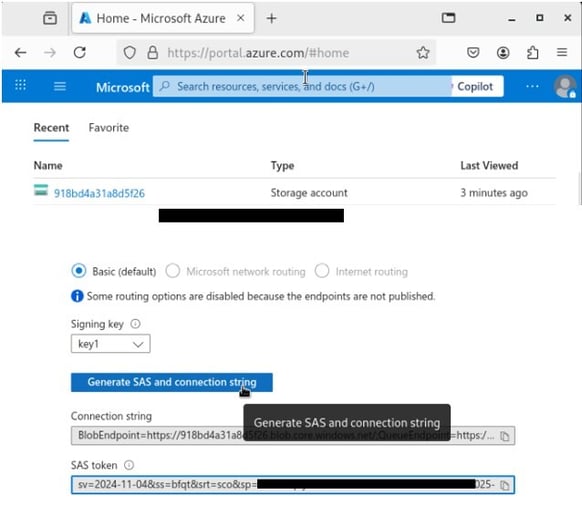Bookmark this page with the star icon
The height and width of the screenshot is (506, 582).
[x=423, y=53]
